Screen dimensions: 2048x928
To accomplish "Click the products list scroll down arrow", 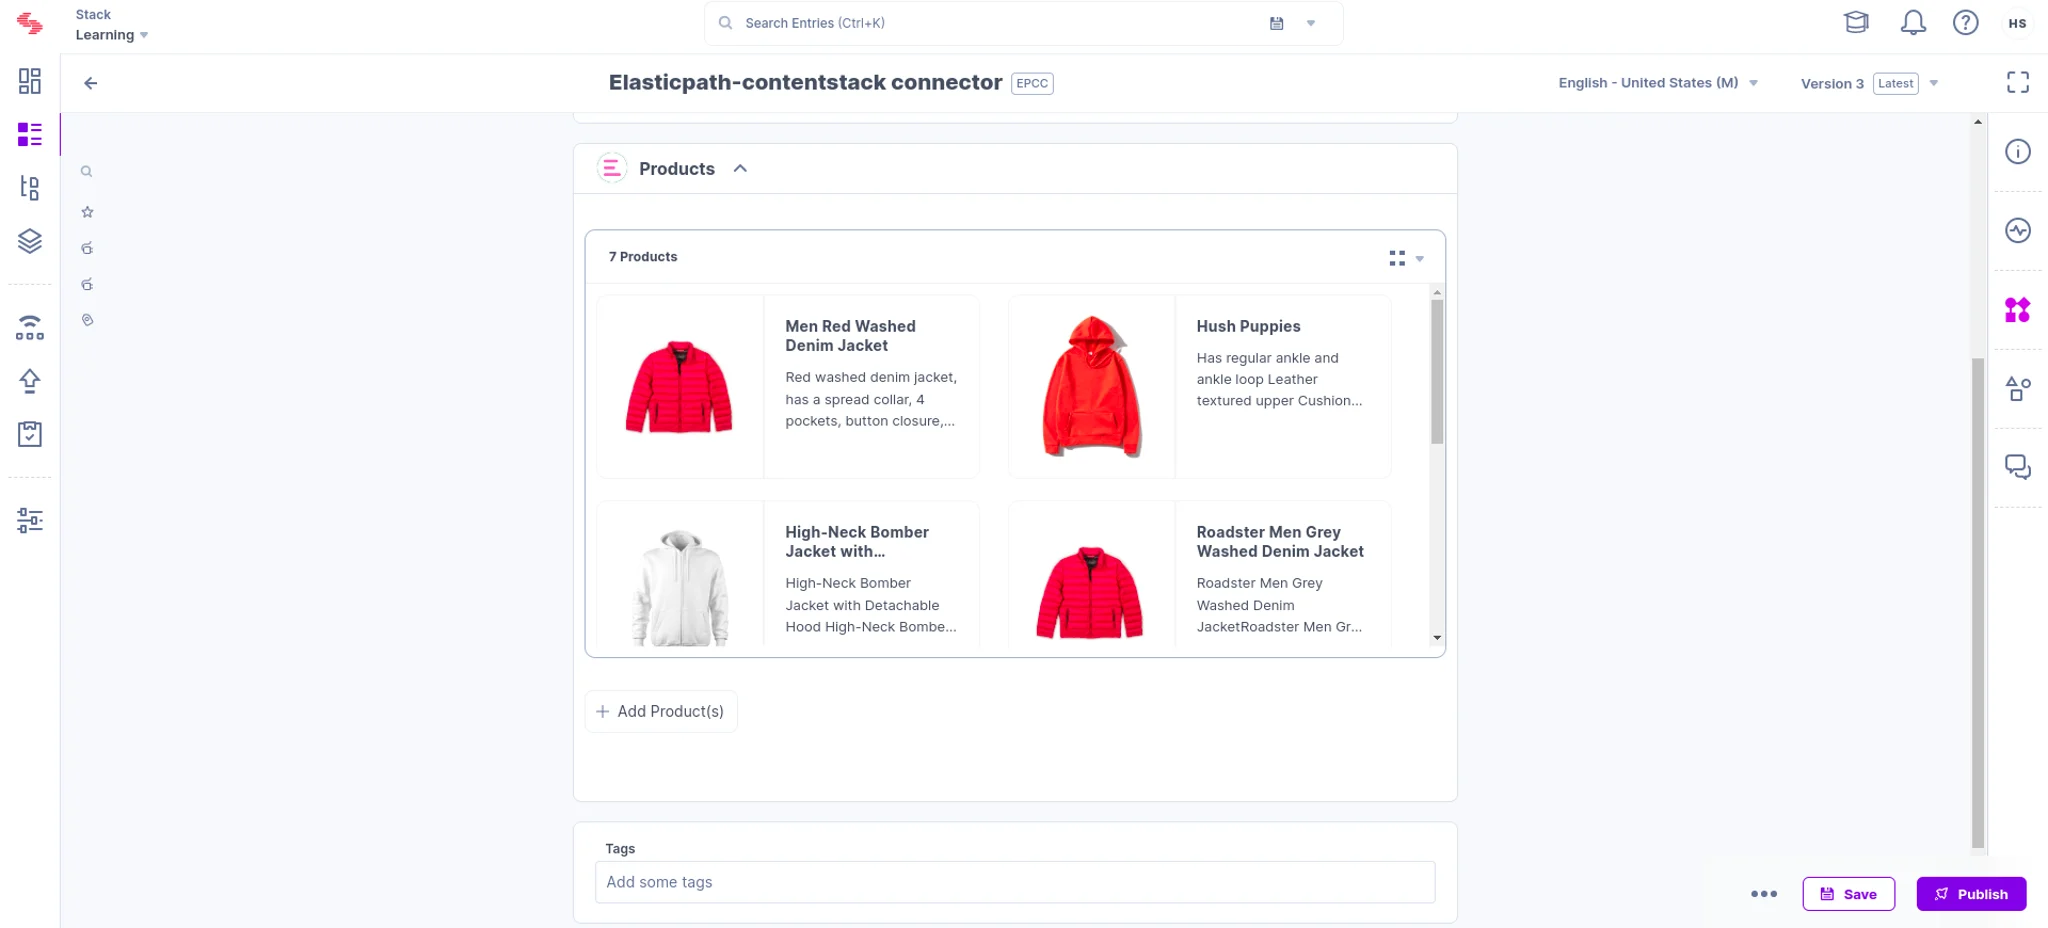I will pos(1437,638).
